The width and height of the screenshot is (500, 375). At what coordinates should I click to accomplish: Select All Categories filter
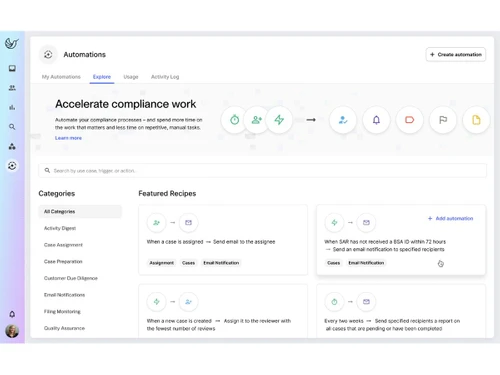(x=80, y=211)
